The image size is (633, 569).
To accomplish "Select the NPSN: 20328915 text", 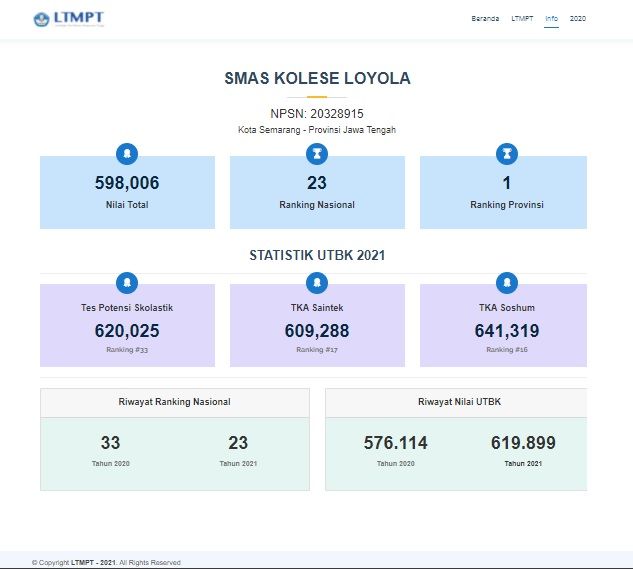I will (317, 114).
